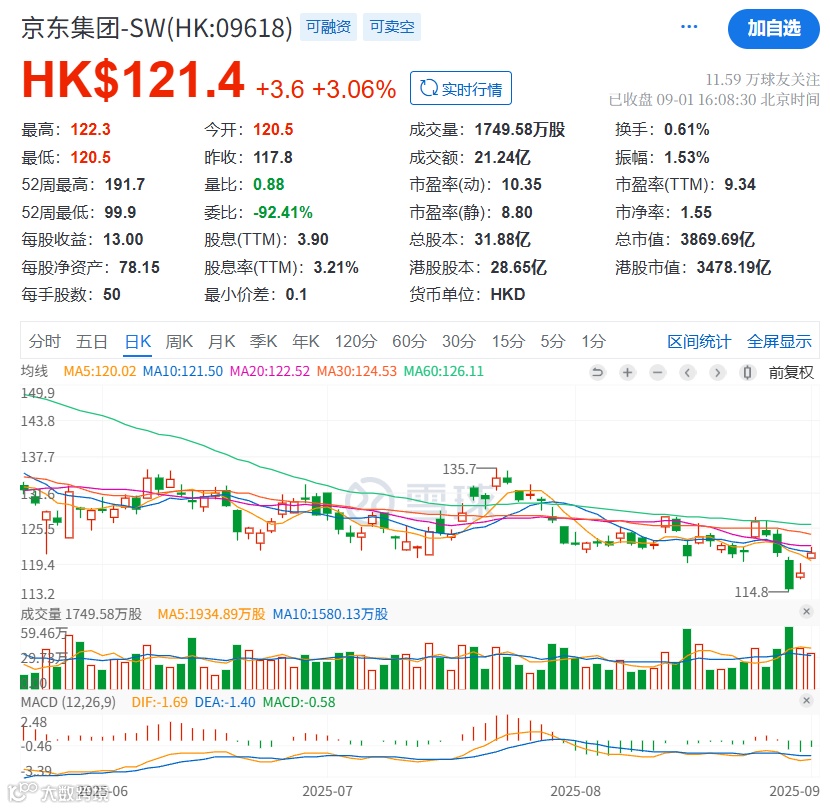
Task: Click the 总市值 3869.69亿 value
Action: pos(717,239)
